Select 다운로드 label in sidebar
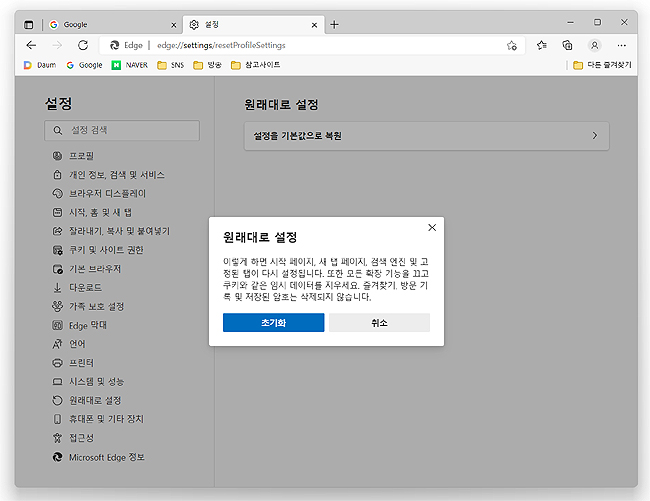The height and width of the screenshot is (501, 650). coord(85,288)
